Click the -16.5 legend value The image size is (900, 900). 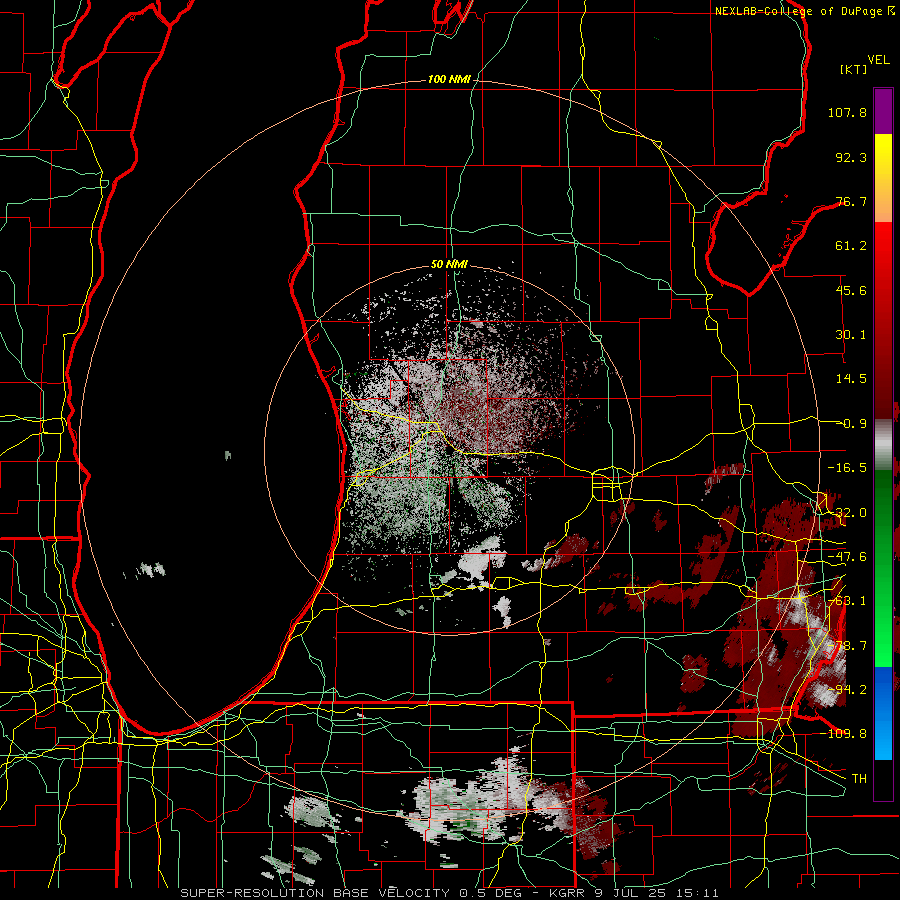847,468
